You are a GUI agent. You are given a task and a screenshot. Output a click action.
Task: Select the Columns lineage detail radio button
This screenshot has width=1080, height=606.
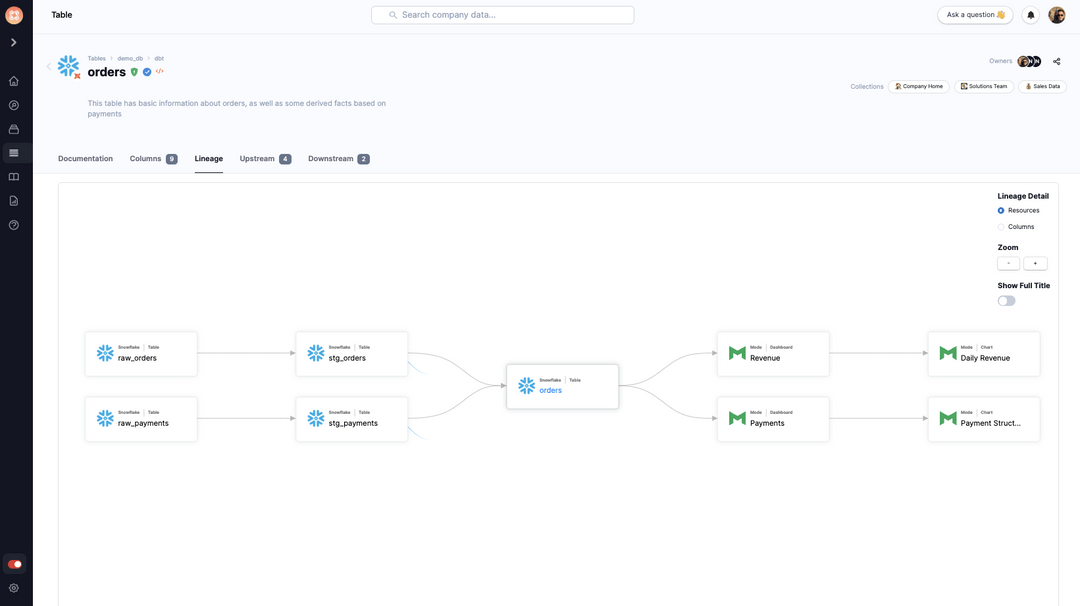(x=1001, y=226)
